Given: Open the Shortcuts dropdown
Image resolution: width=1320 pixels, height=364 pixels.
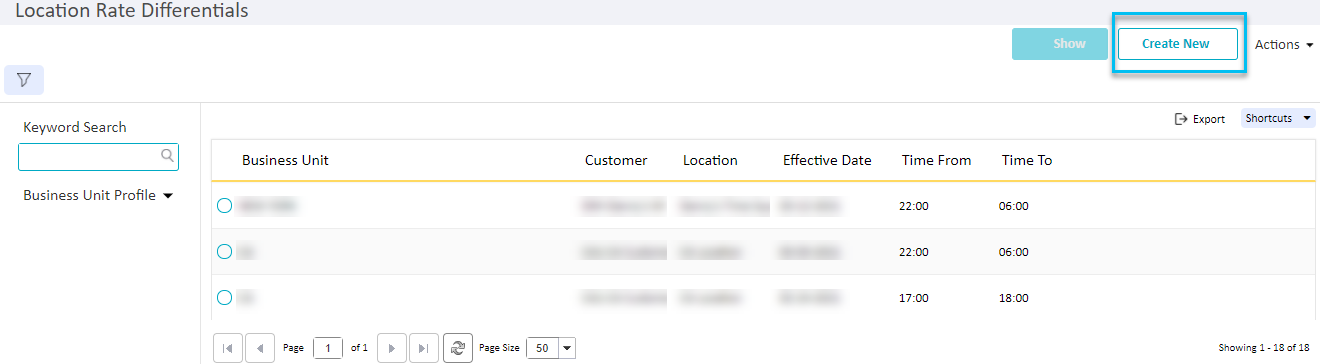Looking at the screenshot, I should click(x=1278, y=118).
